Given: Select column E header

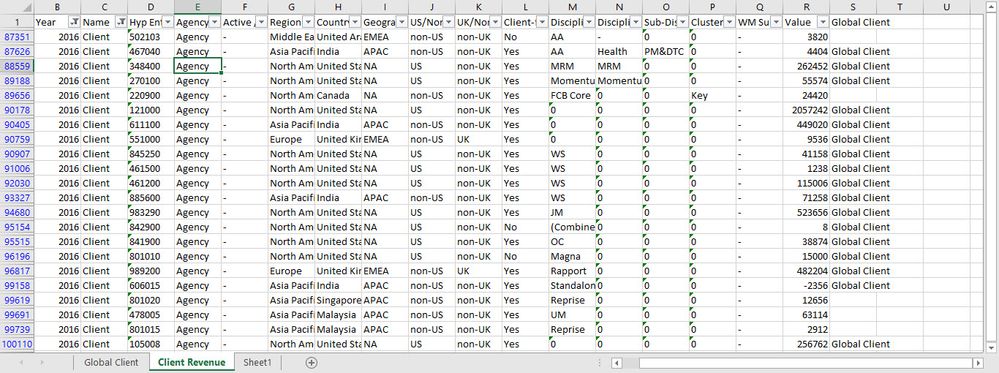Looking at the screenshot, I should pos(198,7).
